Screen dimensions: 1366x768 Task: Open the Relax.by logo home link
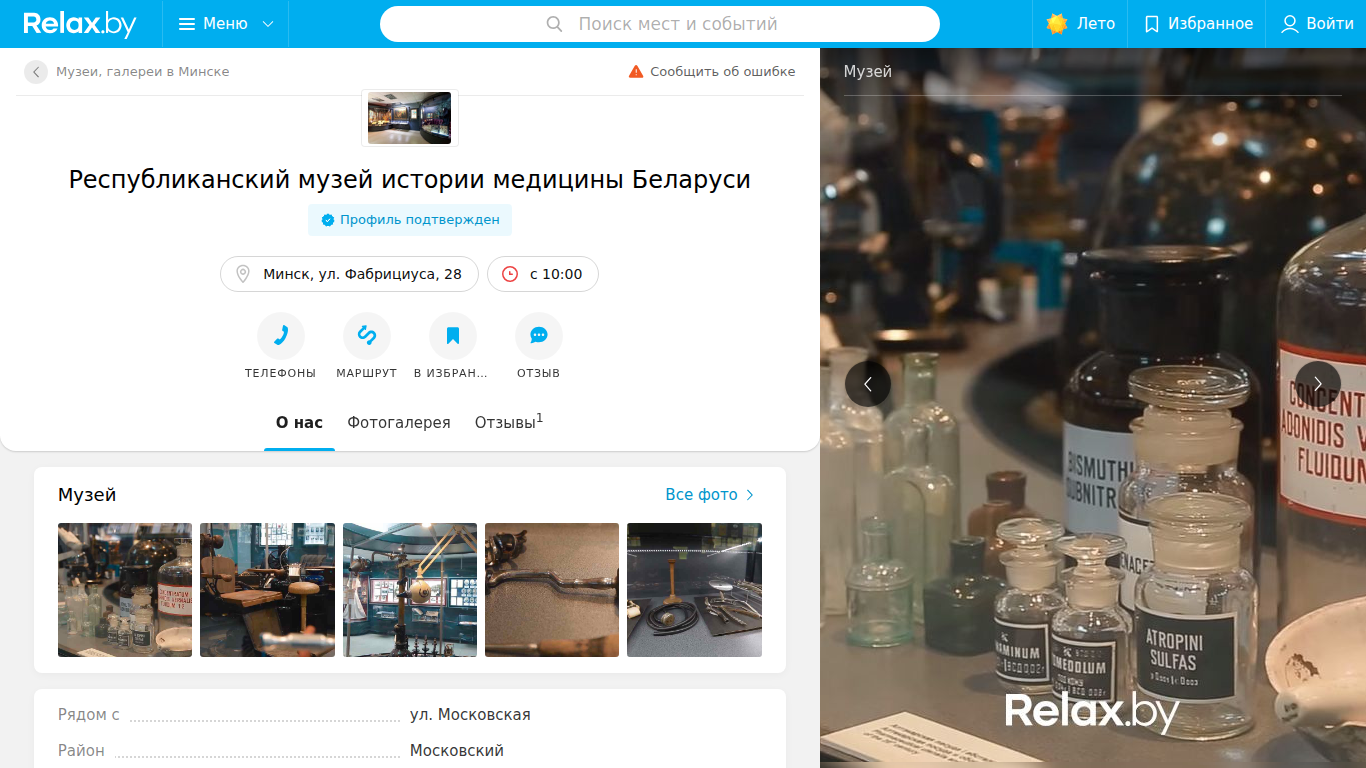80,24
